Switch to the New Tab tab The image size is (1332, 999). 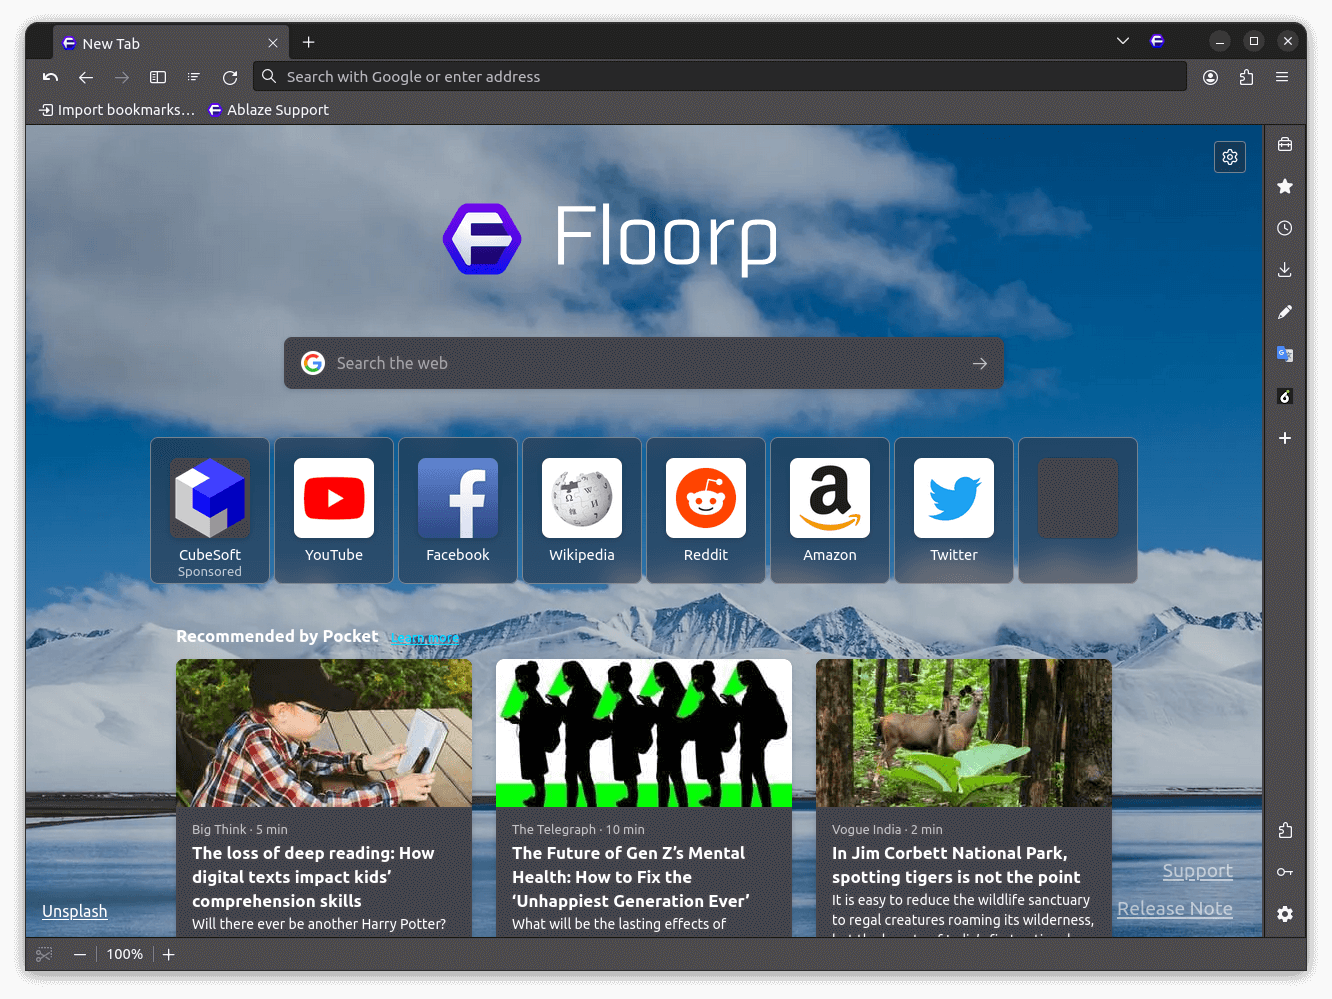[x=150, y=43]
